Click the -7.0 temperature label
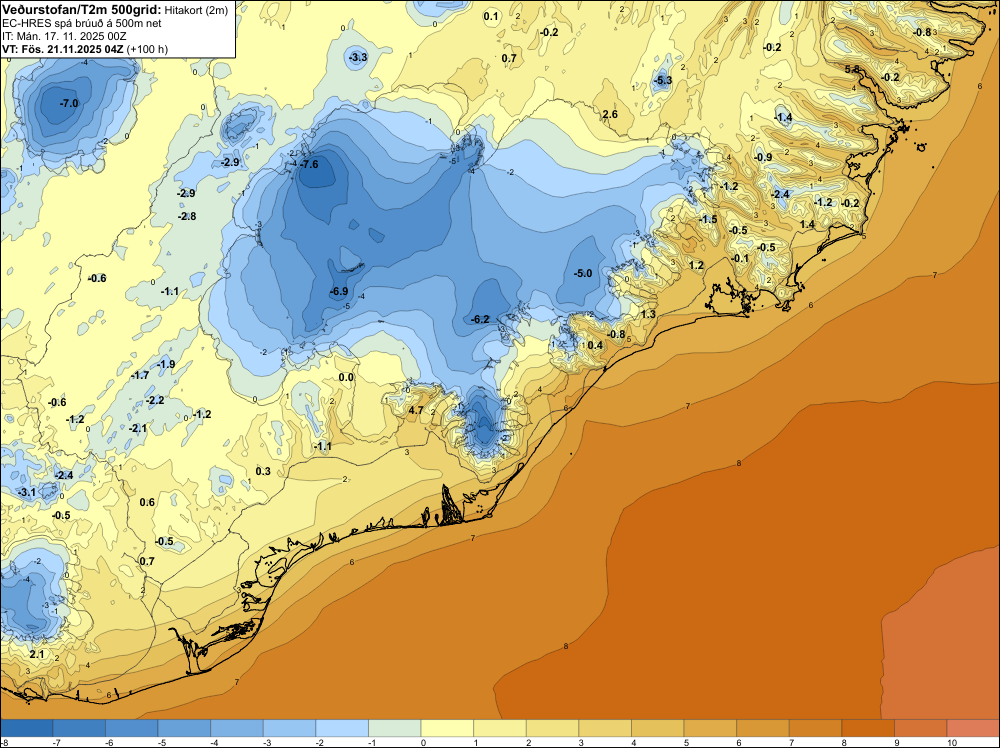This screenshot has width=1000, height=748. click(x=69, y=103)
